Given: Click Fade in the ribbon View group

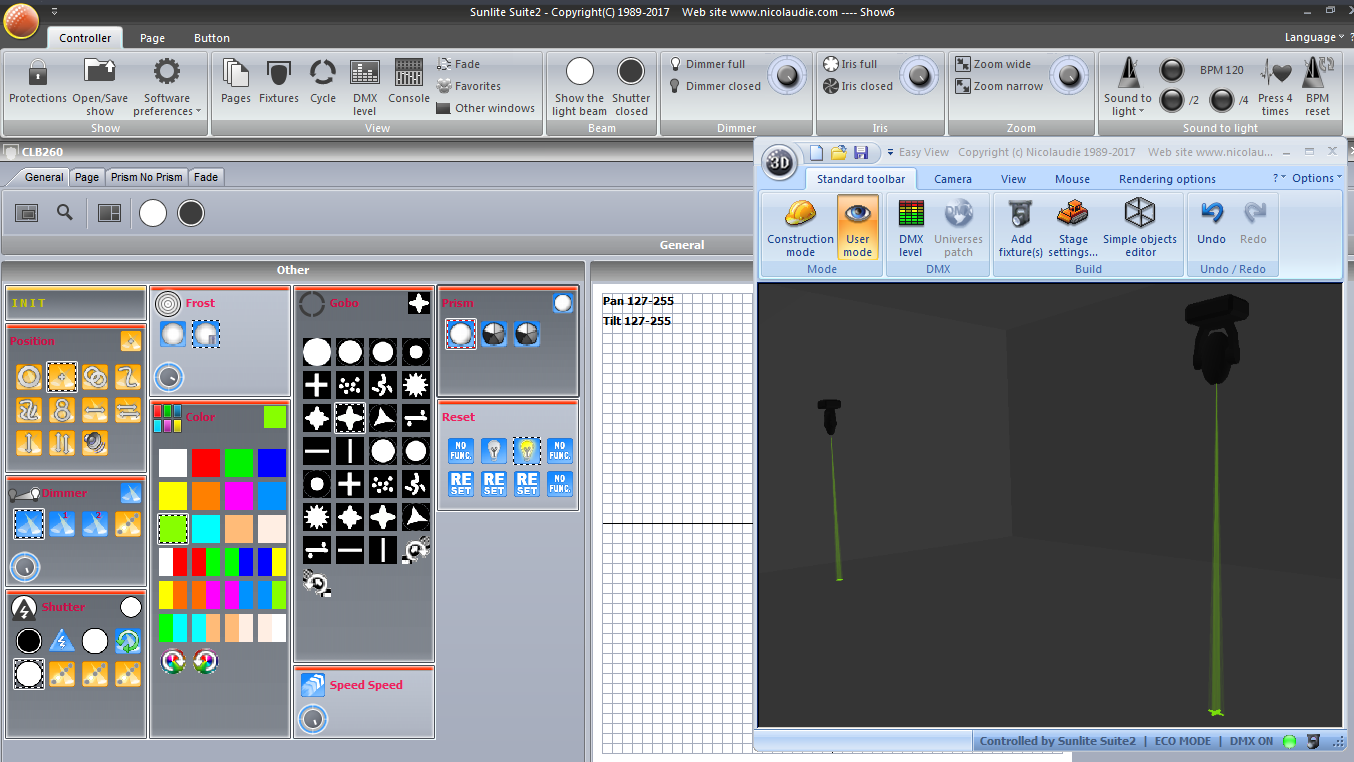Looking at the screenshot, I should point(459,64).
